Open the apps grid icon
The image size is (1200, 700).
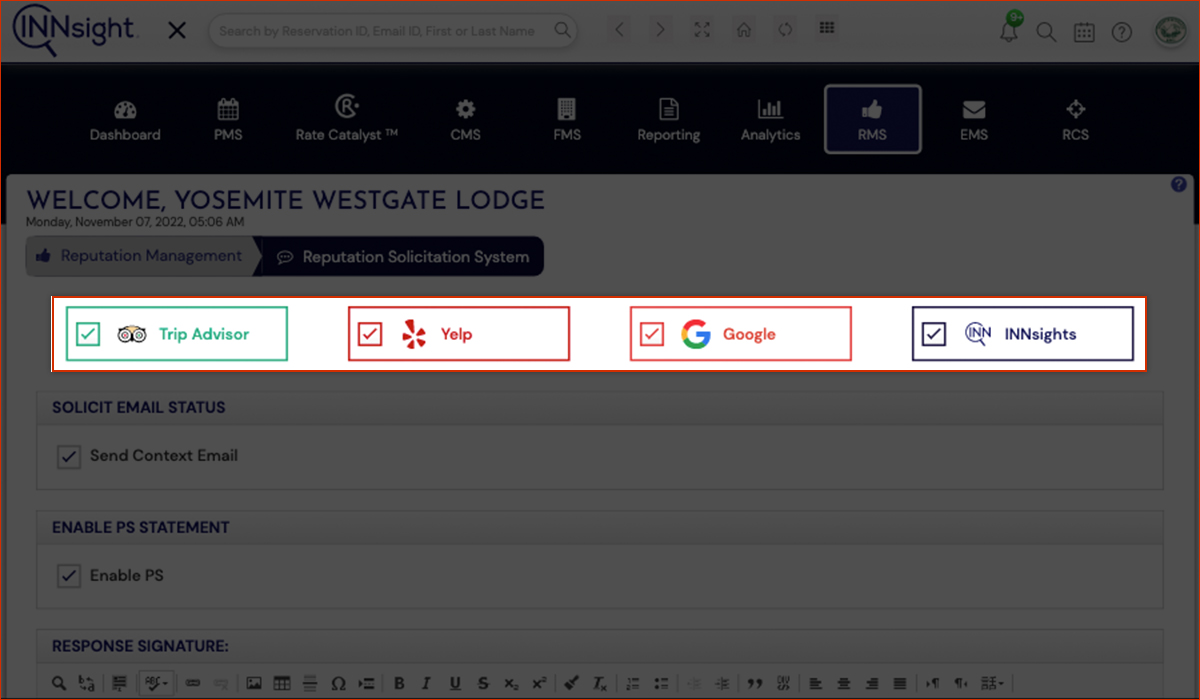click(x=827, y=28)
